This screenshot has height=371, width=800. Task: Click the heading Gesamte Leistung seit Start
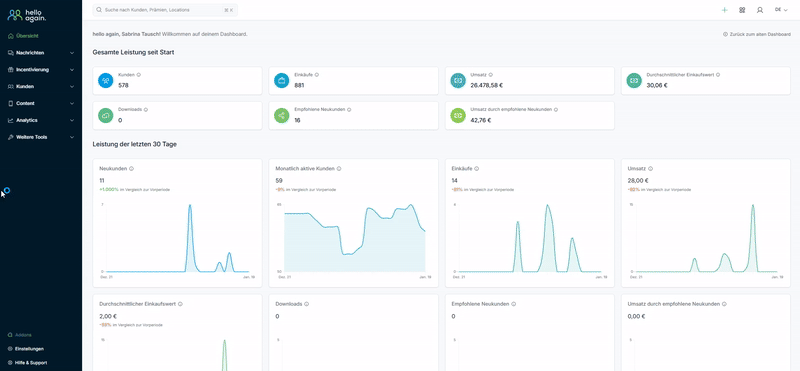click(x=134, y=52)
